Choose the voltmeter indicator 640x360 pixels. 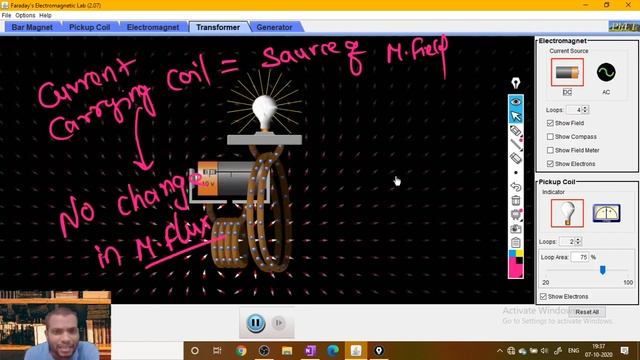pyautogui.click(x=606, y=213)
